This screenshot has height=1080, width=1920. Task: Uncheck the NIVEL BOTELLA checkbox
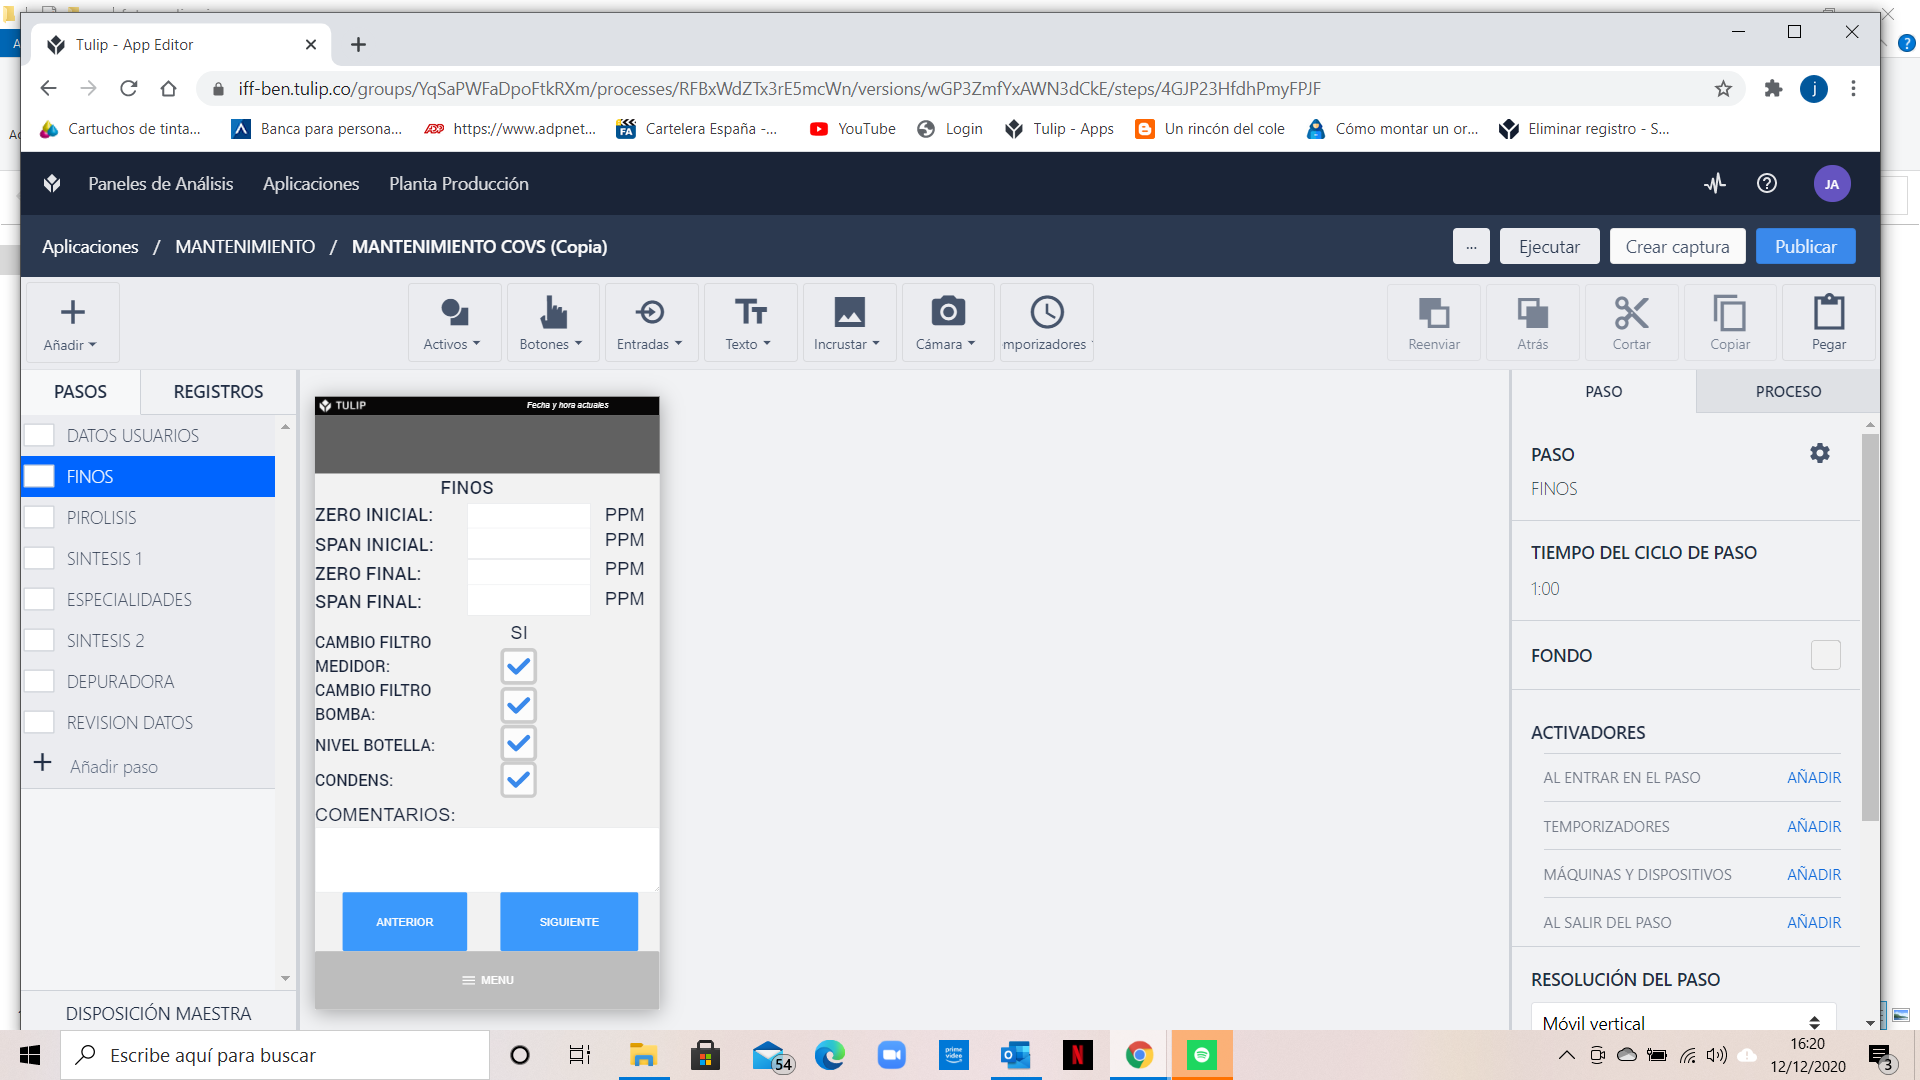(x=518, y=743)
